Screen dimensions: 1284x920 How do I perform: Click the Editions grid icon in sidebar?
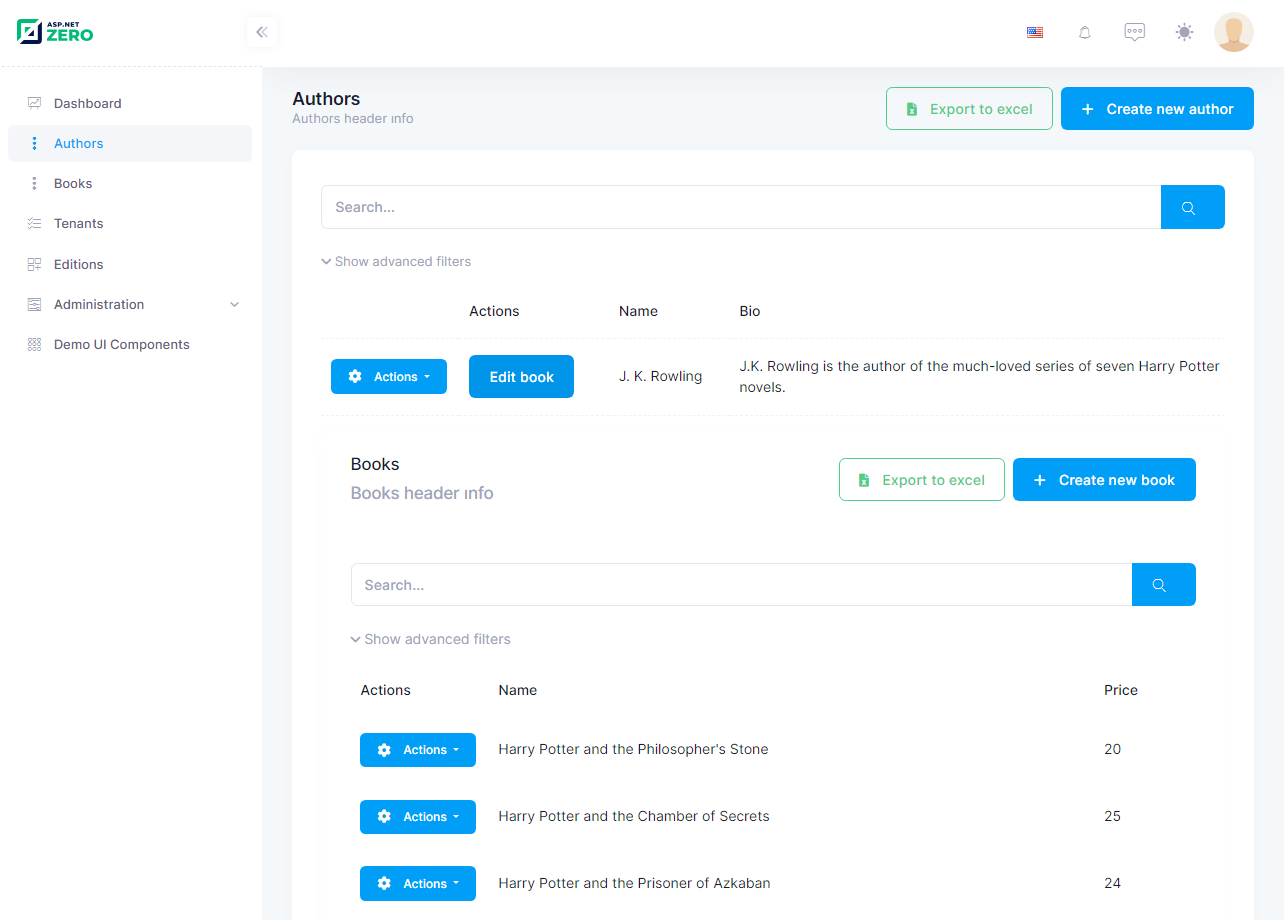(34, 264)
